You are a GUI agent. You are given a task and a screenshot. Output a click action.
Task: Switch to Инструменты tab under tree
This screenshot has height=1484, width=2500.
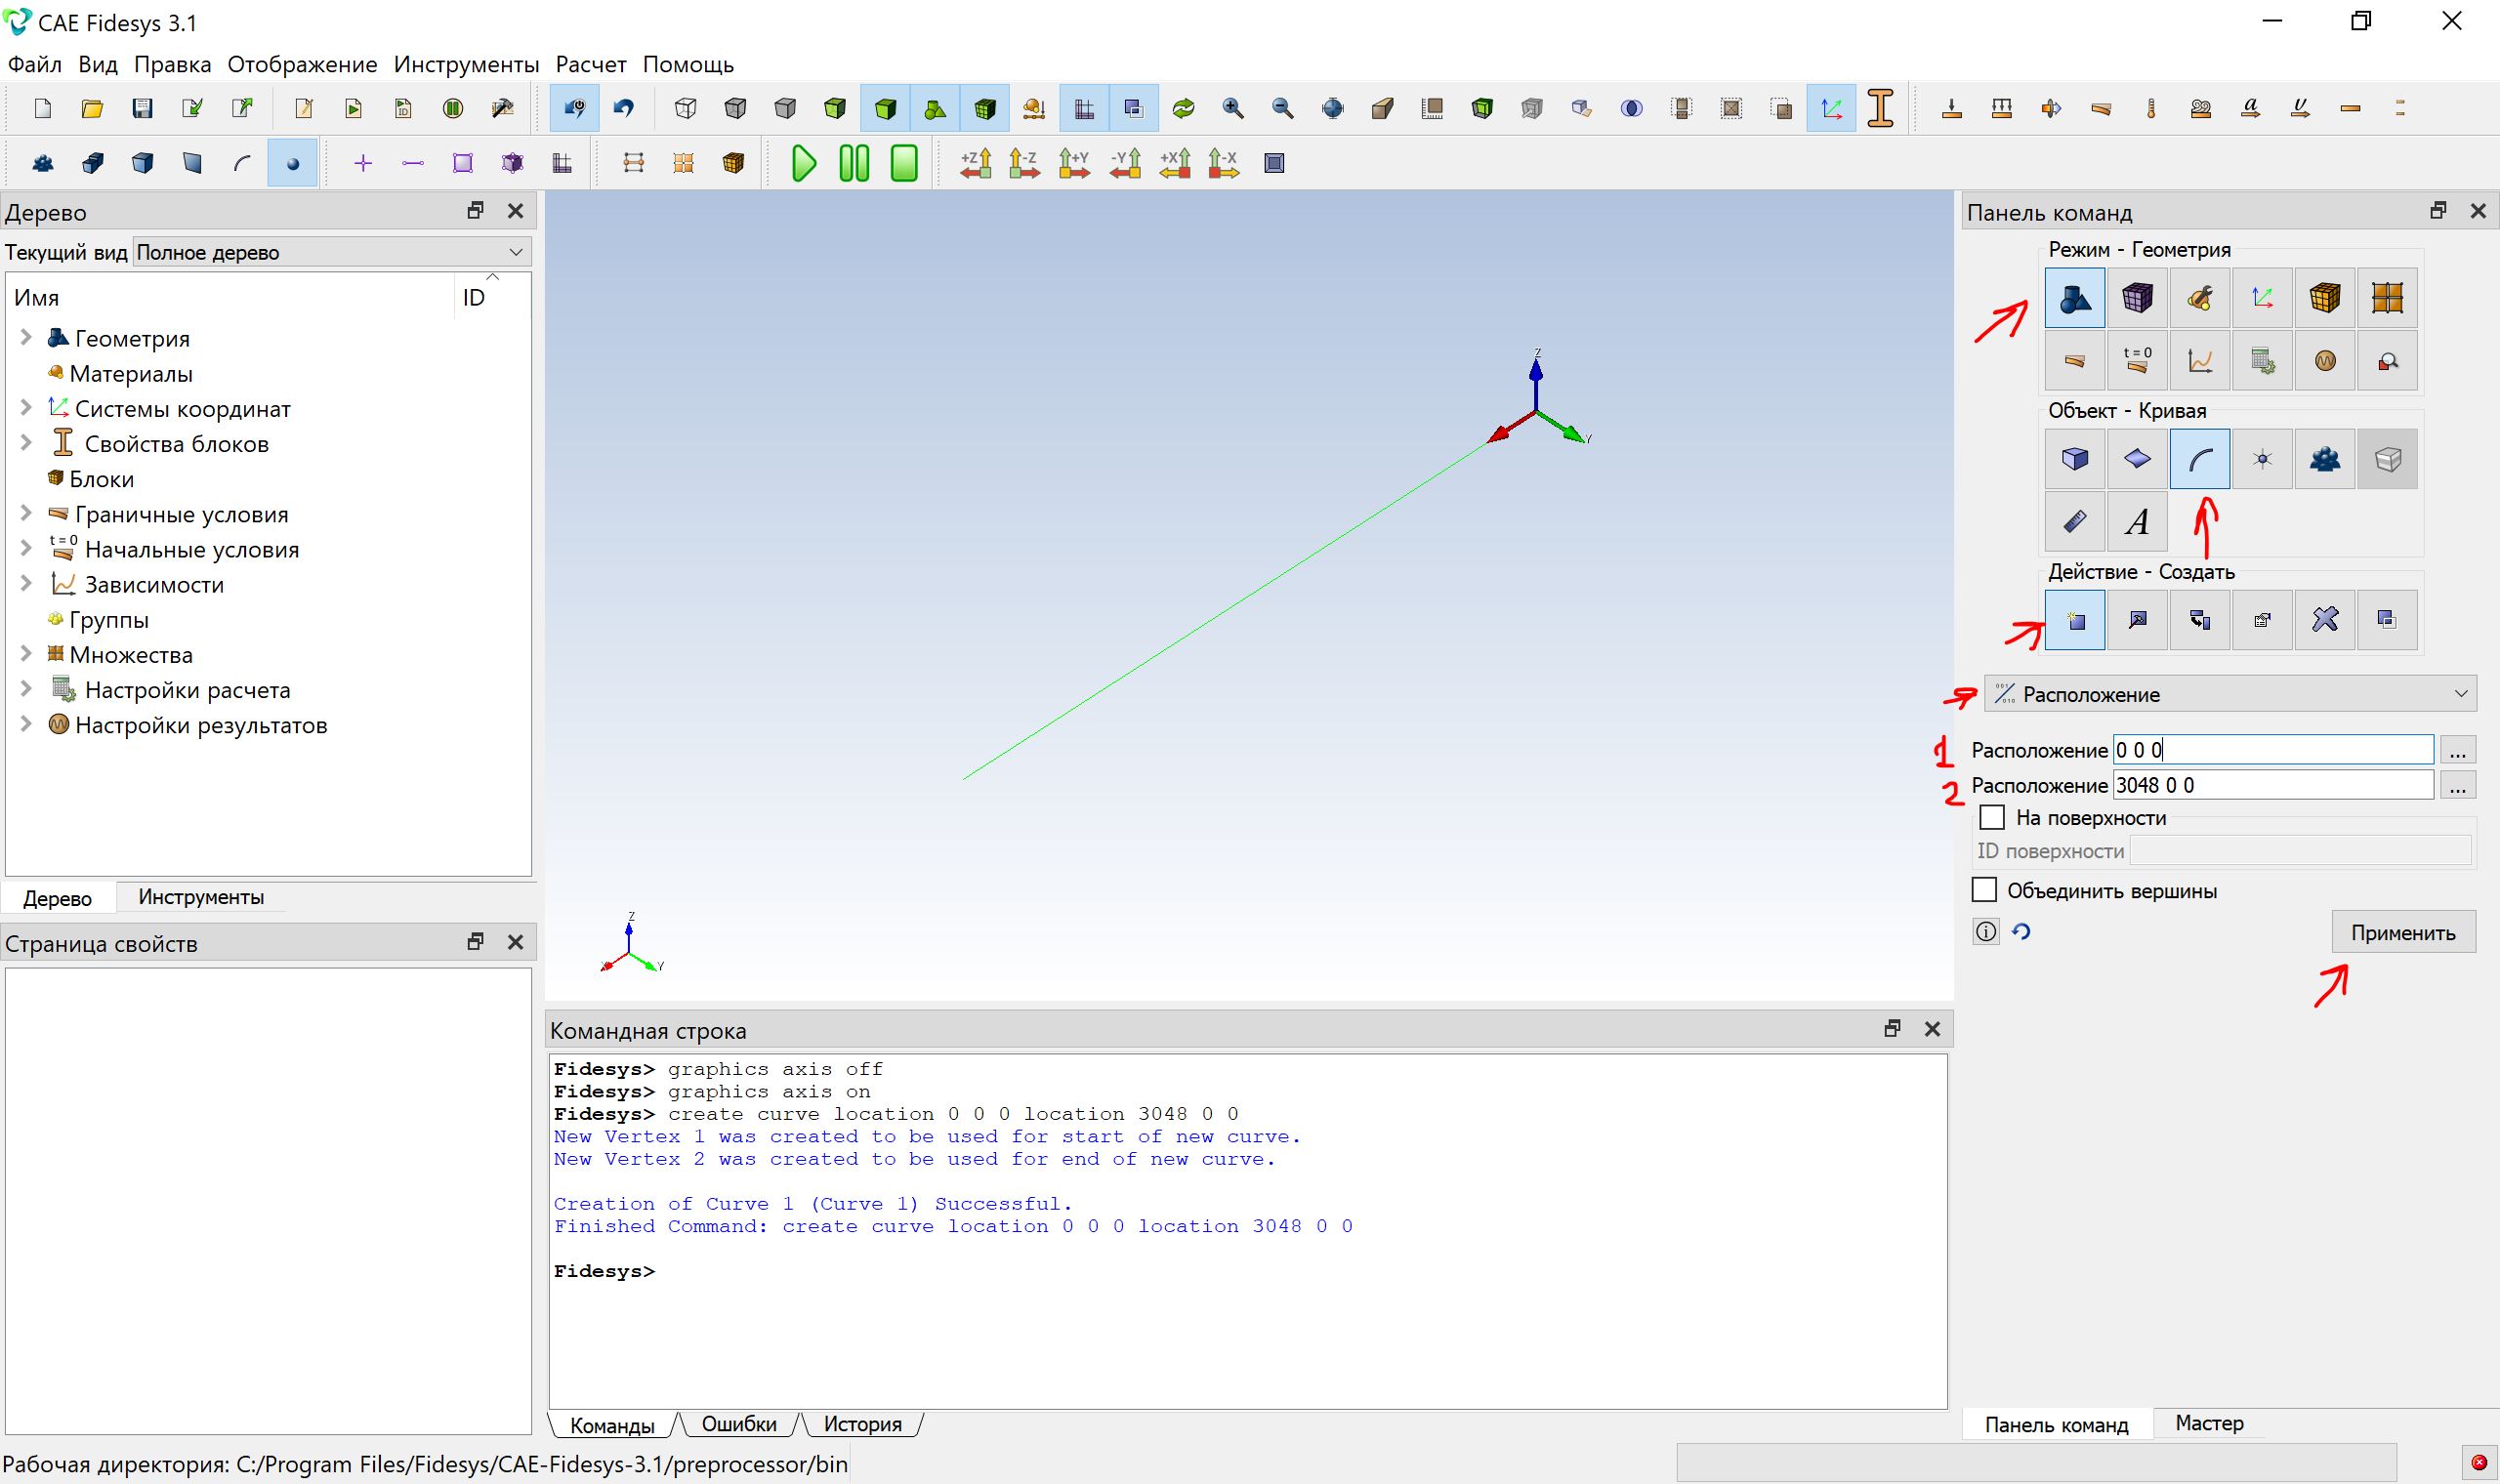201,897
